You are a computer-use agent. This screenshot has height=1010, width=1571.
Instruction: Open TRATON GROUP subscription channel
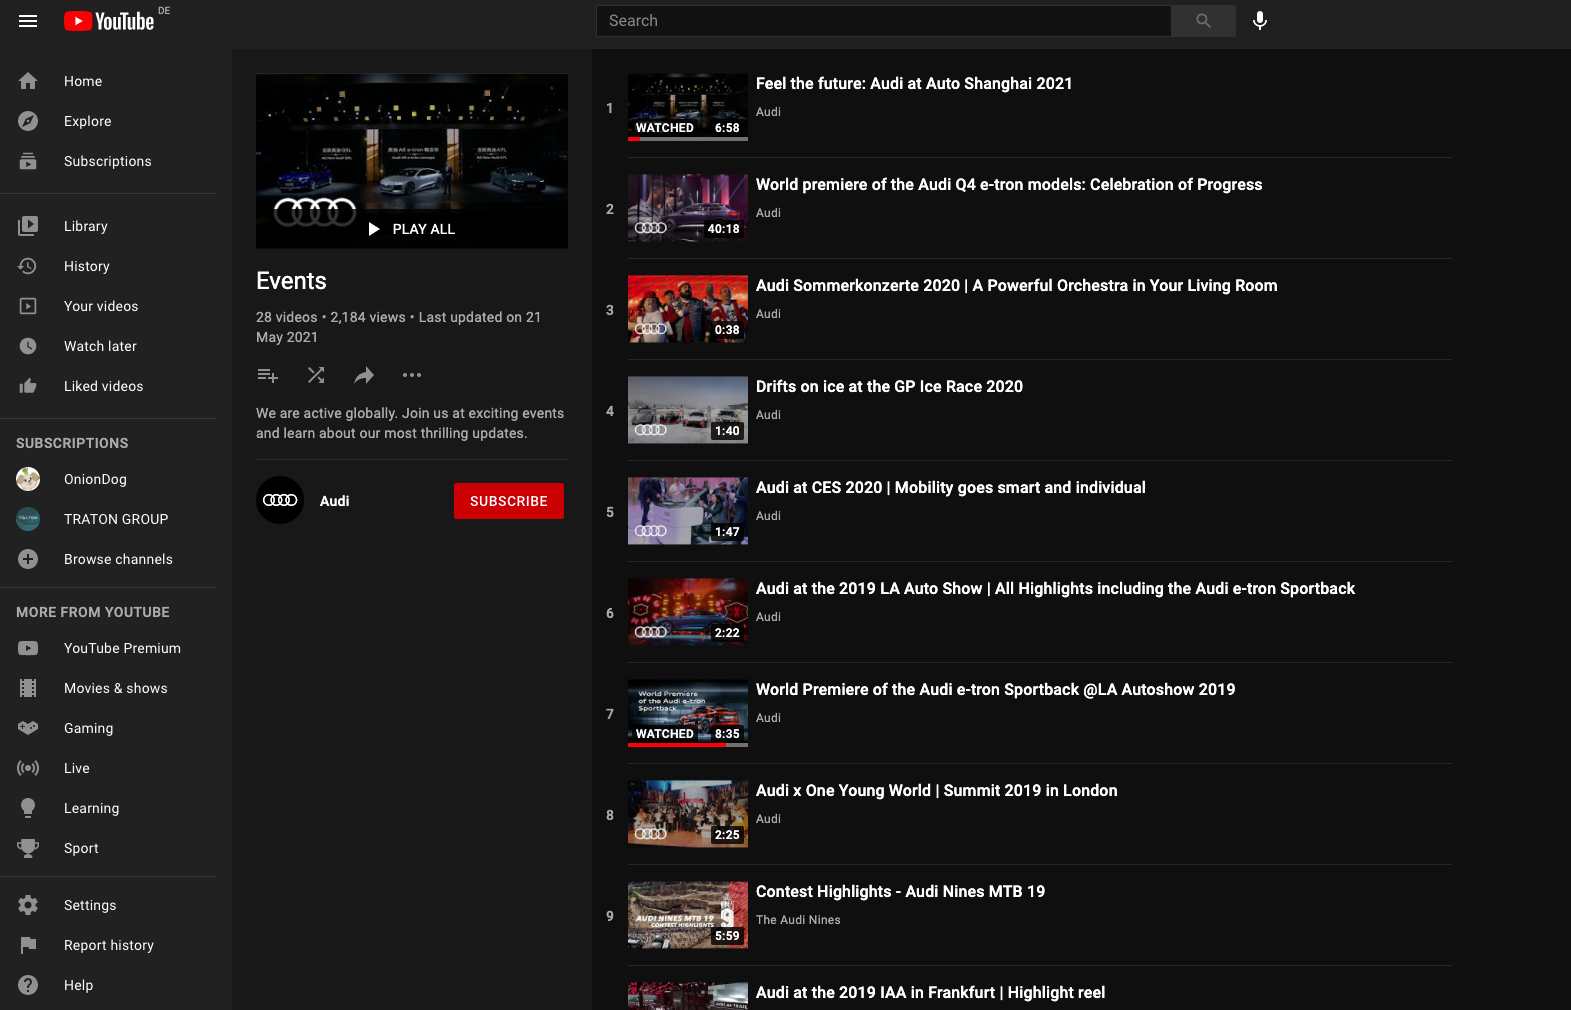(108, 519)
